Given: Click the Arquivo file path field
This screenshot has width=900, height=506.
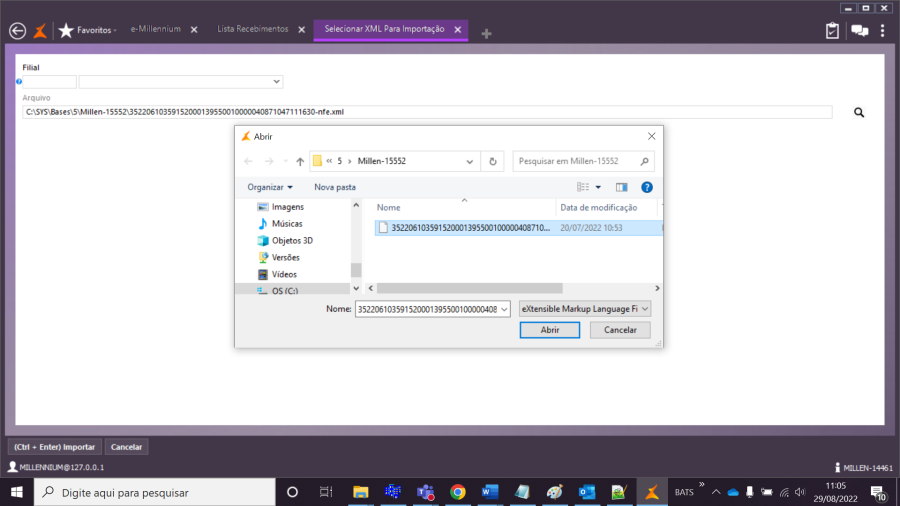Looking at the screenshot, I should [x=427, y=112].
